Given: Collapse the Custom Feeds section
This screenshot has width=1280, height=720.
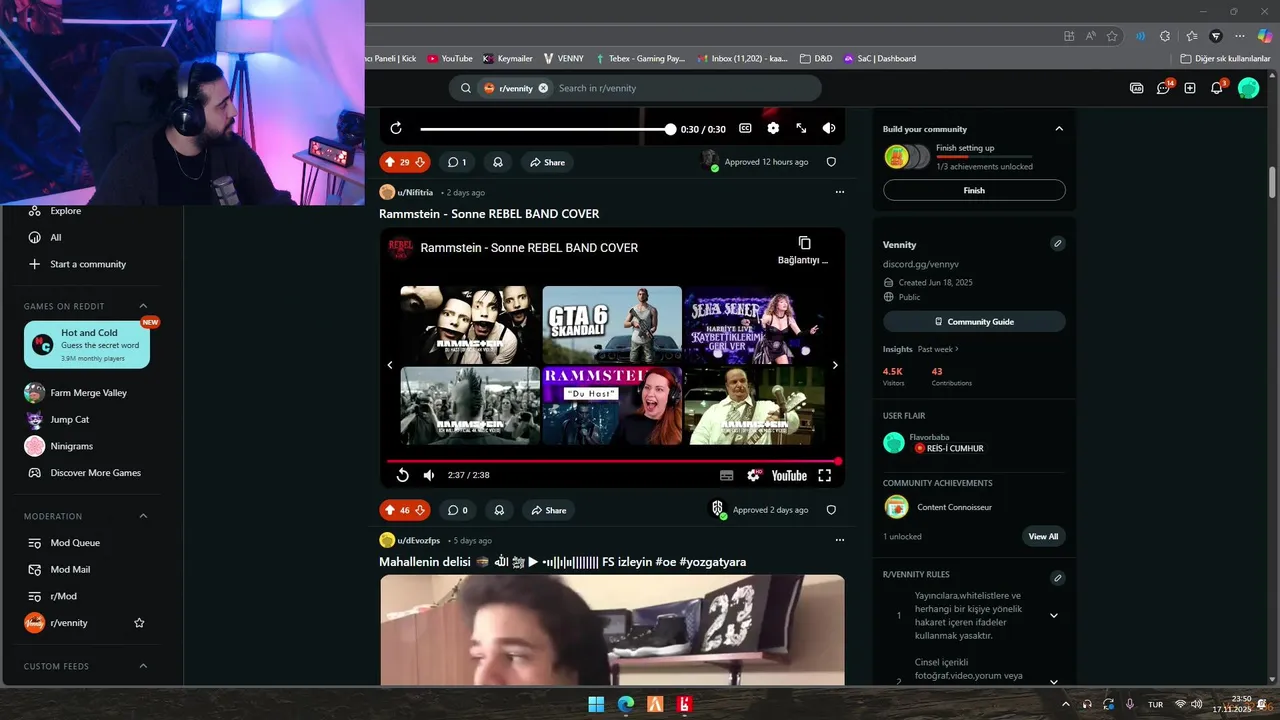Looking at the screenshot, I should click(x=143, y=666).
